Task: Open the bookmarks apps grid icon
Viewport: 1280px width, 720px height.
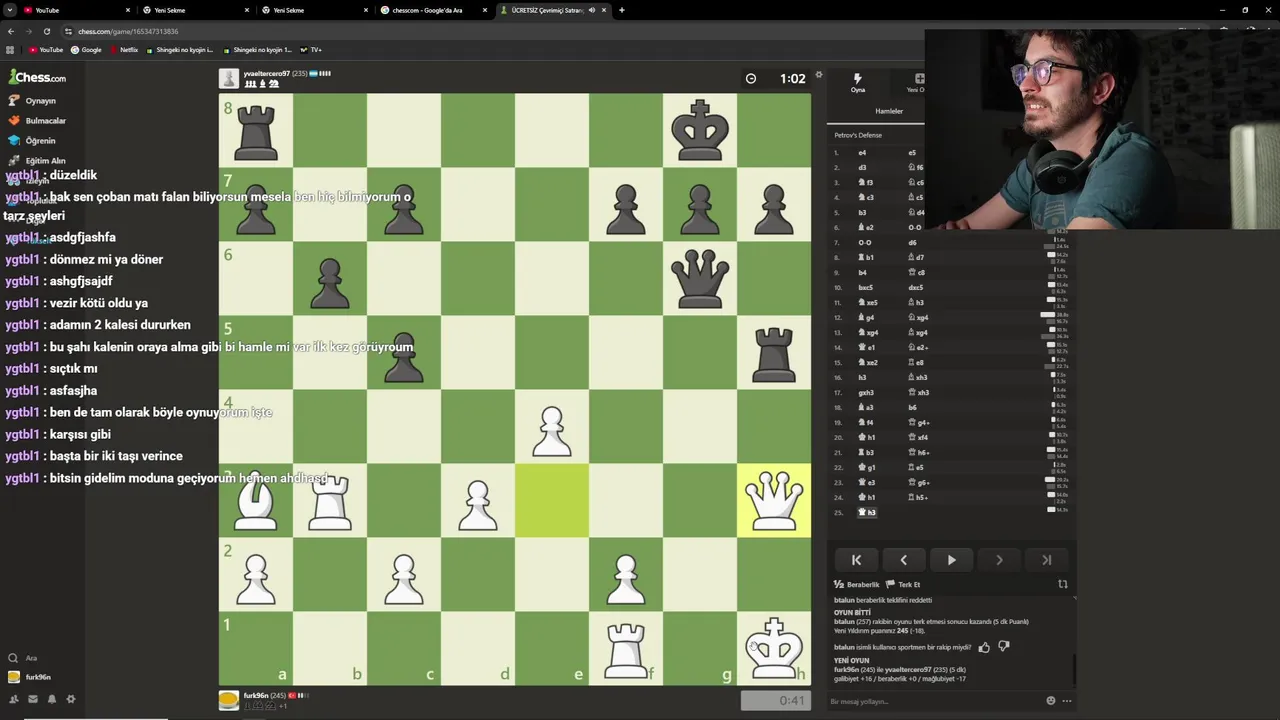Action: (10, 50)
